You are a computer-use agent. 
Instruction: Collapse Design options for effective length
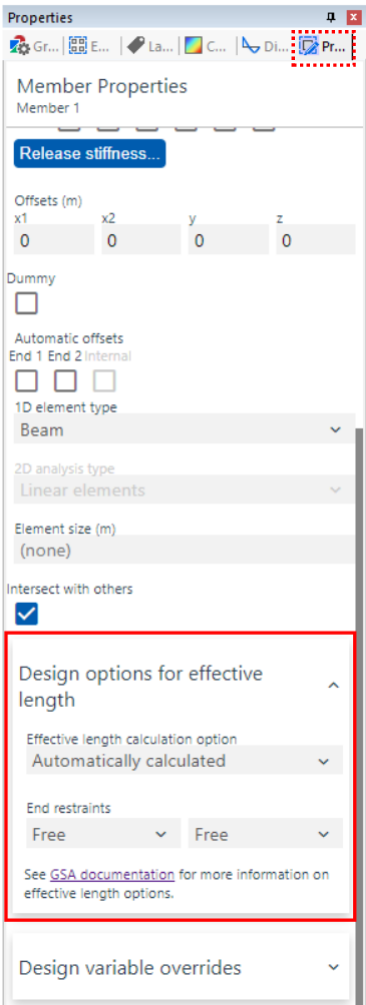(x=333, y=686)
